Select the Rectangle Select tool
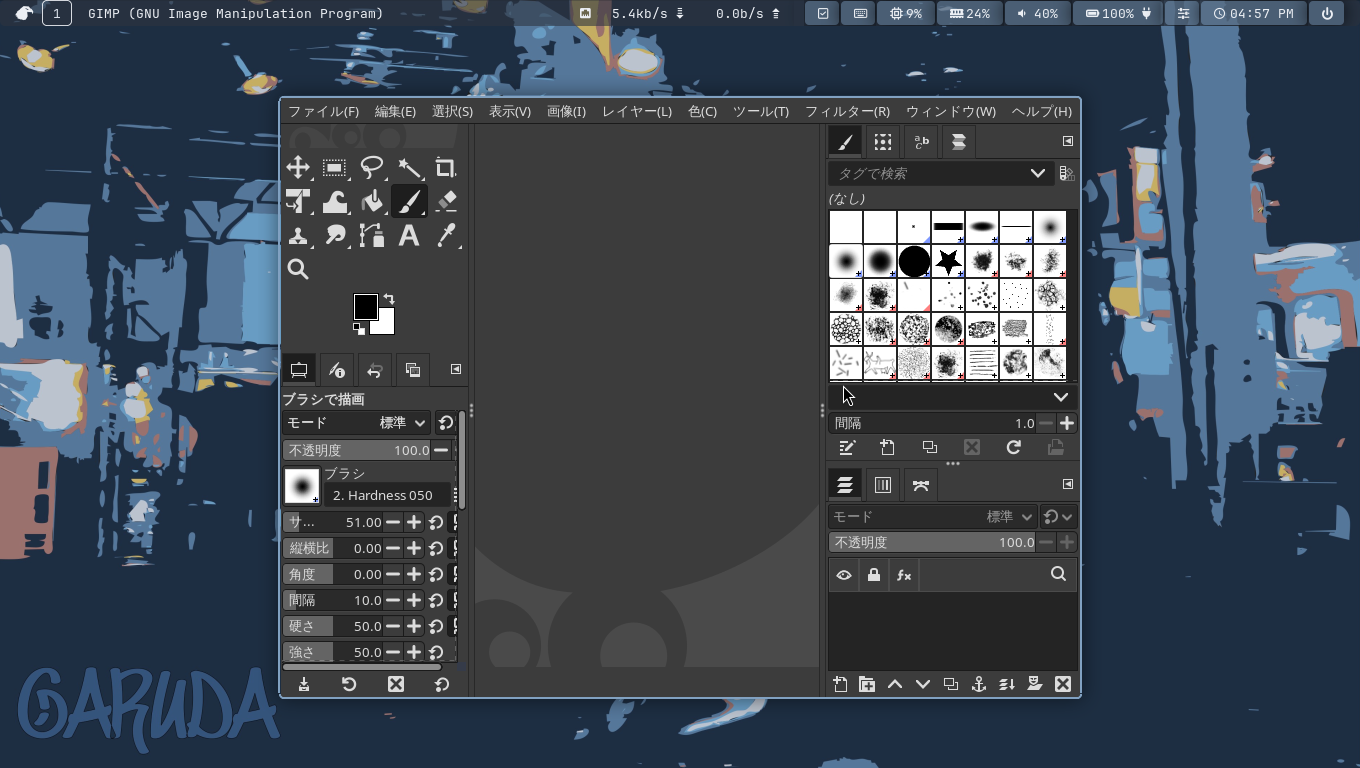Screen dimensions: 1360x768 335,167
